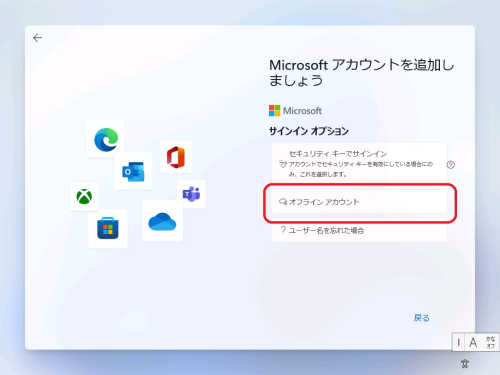This screenshot has height=375, width=500.
Task: Click the Microsoft Teams icon
Action: point(191,194)
